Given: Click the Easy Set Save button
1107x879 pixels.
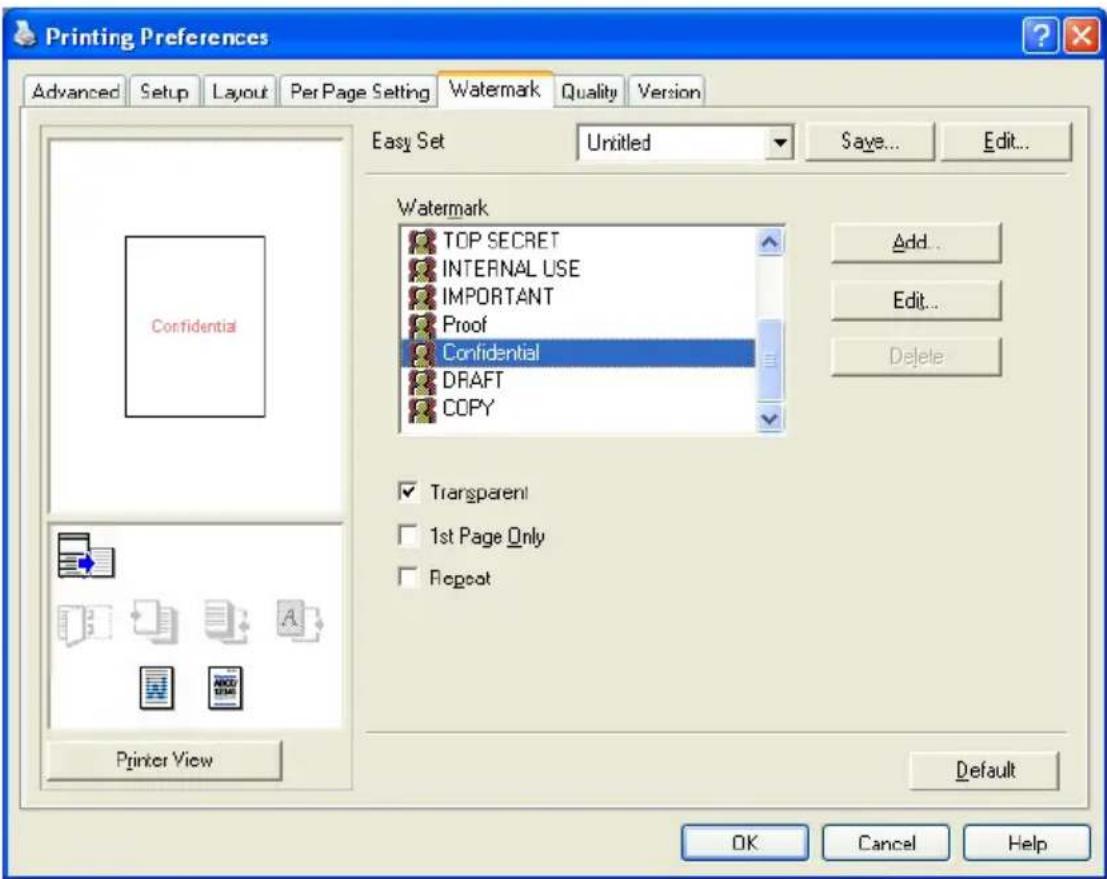Looking at the screenshot, I should [x=870, y=142].
